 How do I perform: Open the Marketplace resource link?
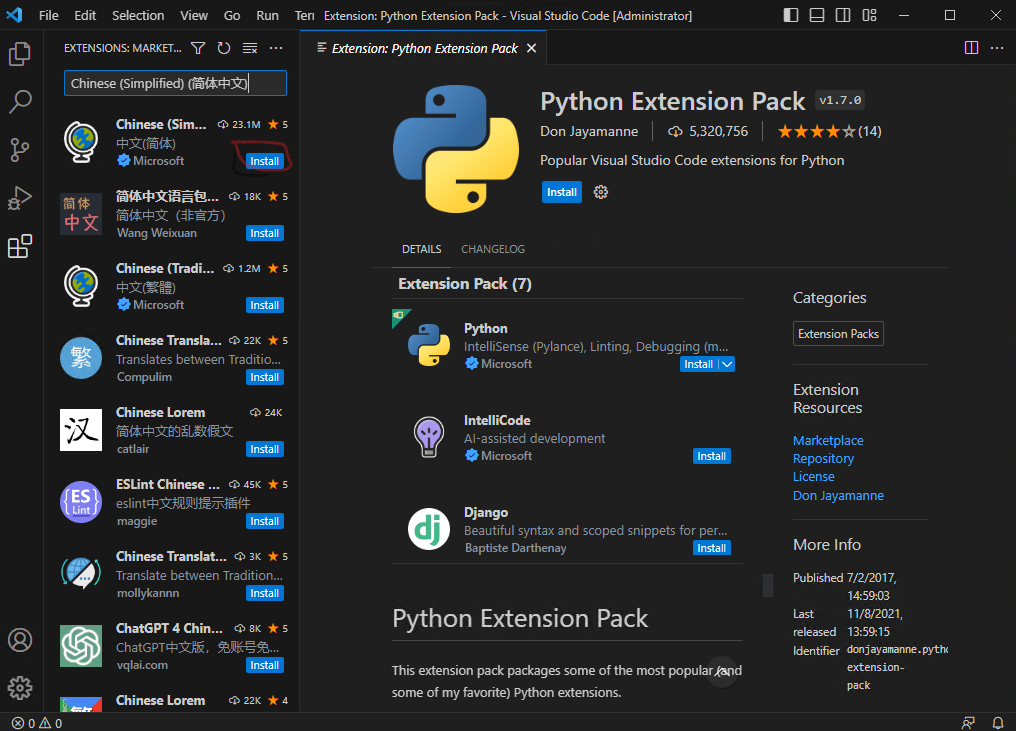[x=828, y=441]
